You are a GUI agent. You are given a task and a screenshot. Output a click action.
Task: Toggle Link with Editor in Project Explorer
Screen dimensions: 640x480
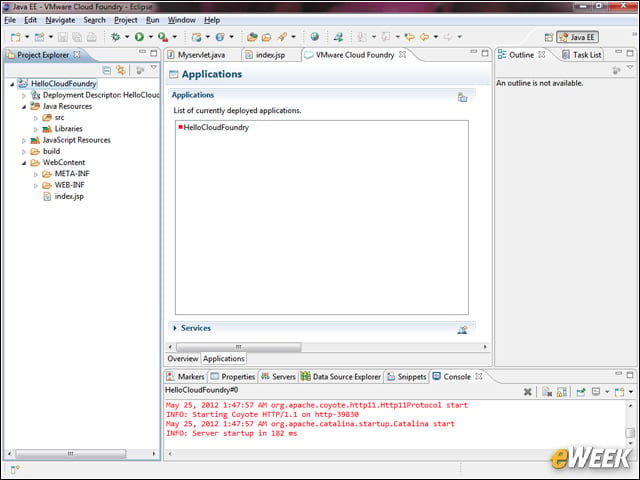[x=121, y=70]
